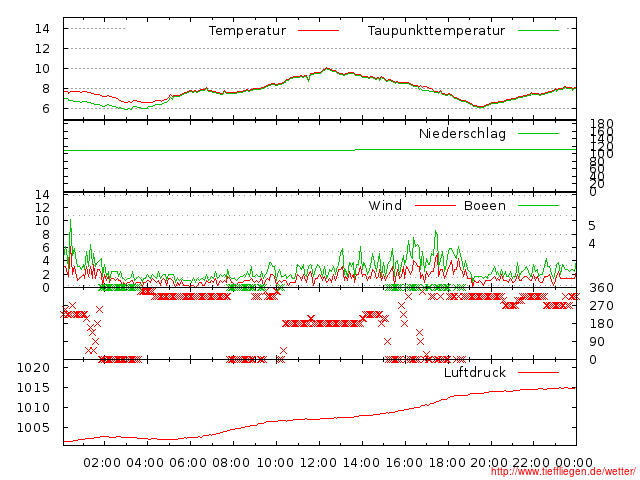This screenshot has height=480, width=640.
Task: Click the 1005 pressure axis value
Action: [33, 427]
